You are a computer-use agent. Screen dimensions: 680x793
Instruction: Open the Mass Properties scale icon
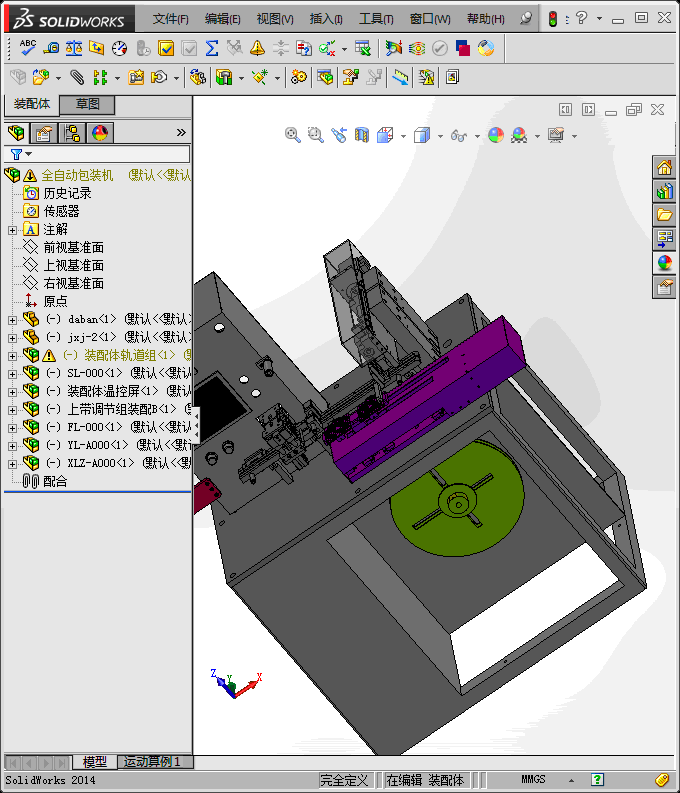[x=74, y=49]
